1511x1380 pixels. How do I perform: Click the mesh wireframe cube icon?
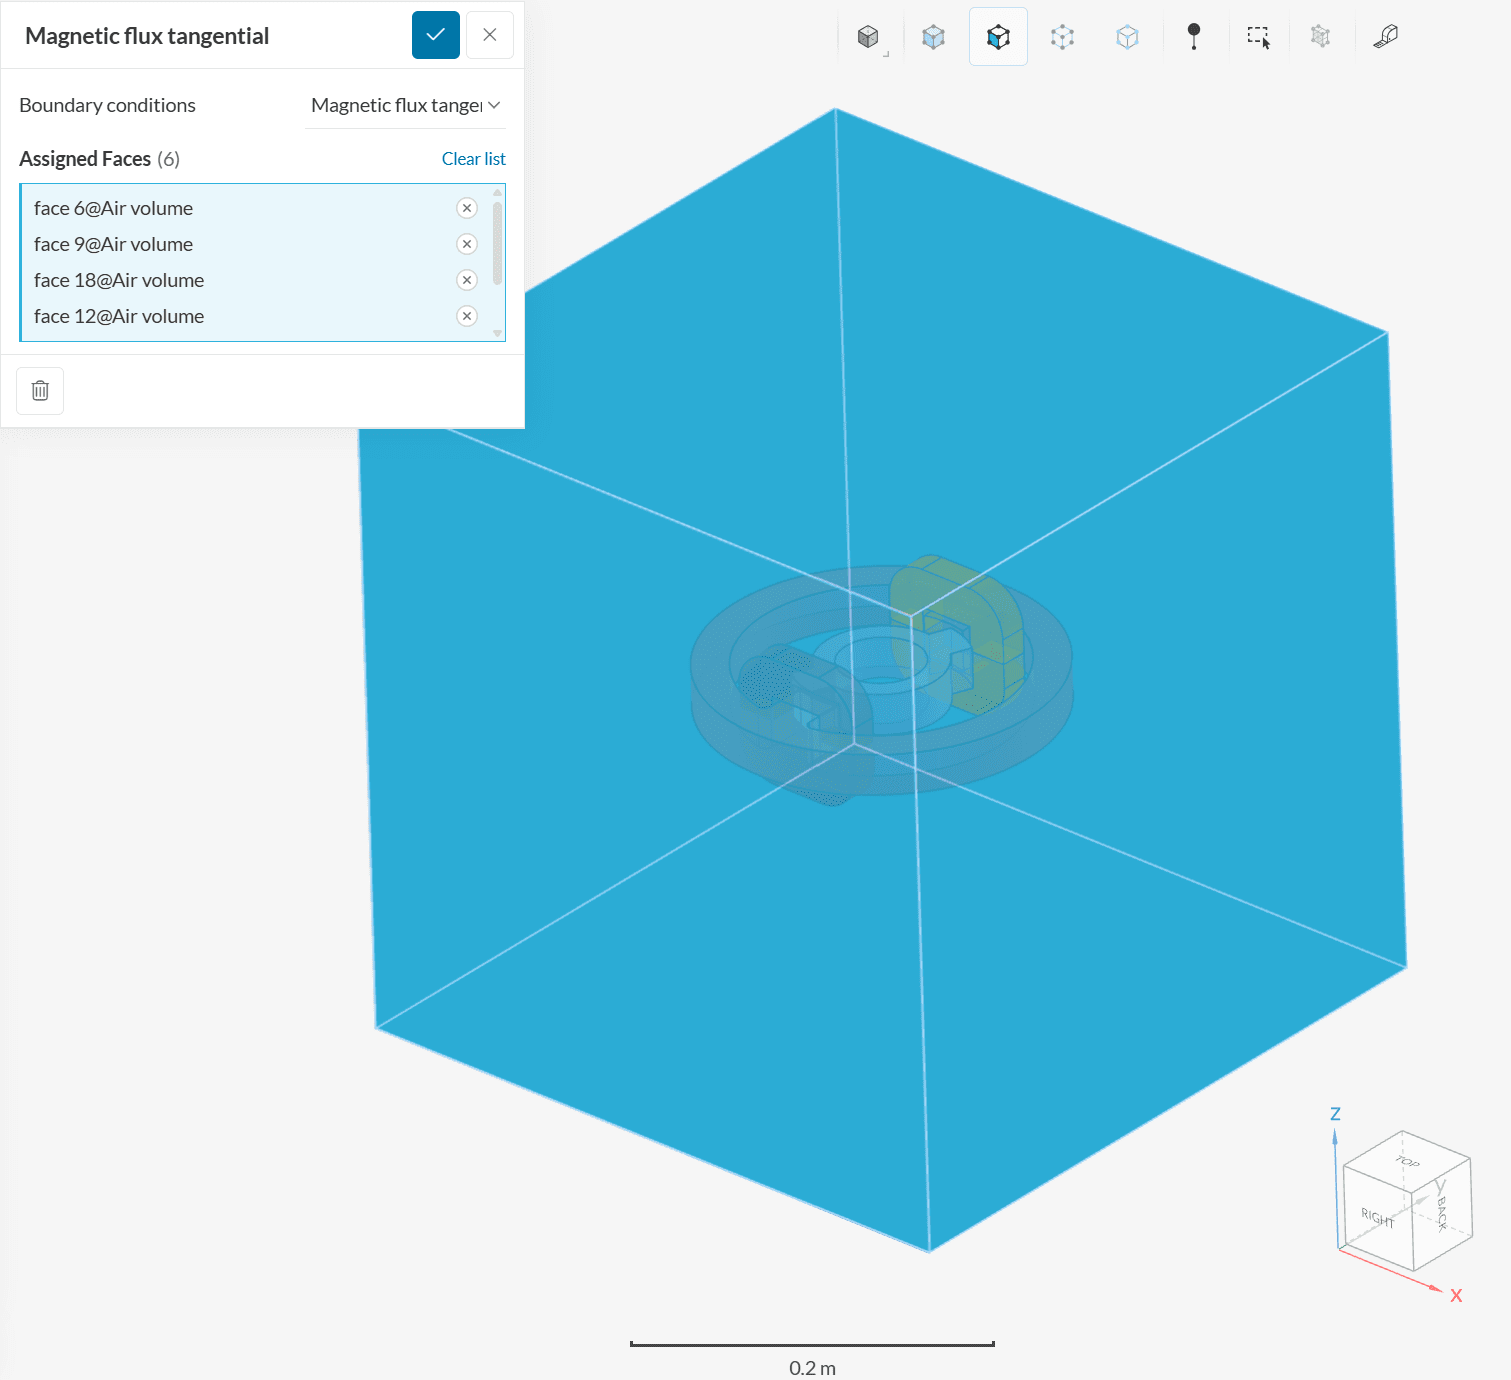(1320, 37)
